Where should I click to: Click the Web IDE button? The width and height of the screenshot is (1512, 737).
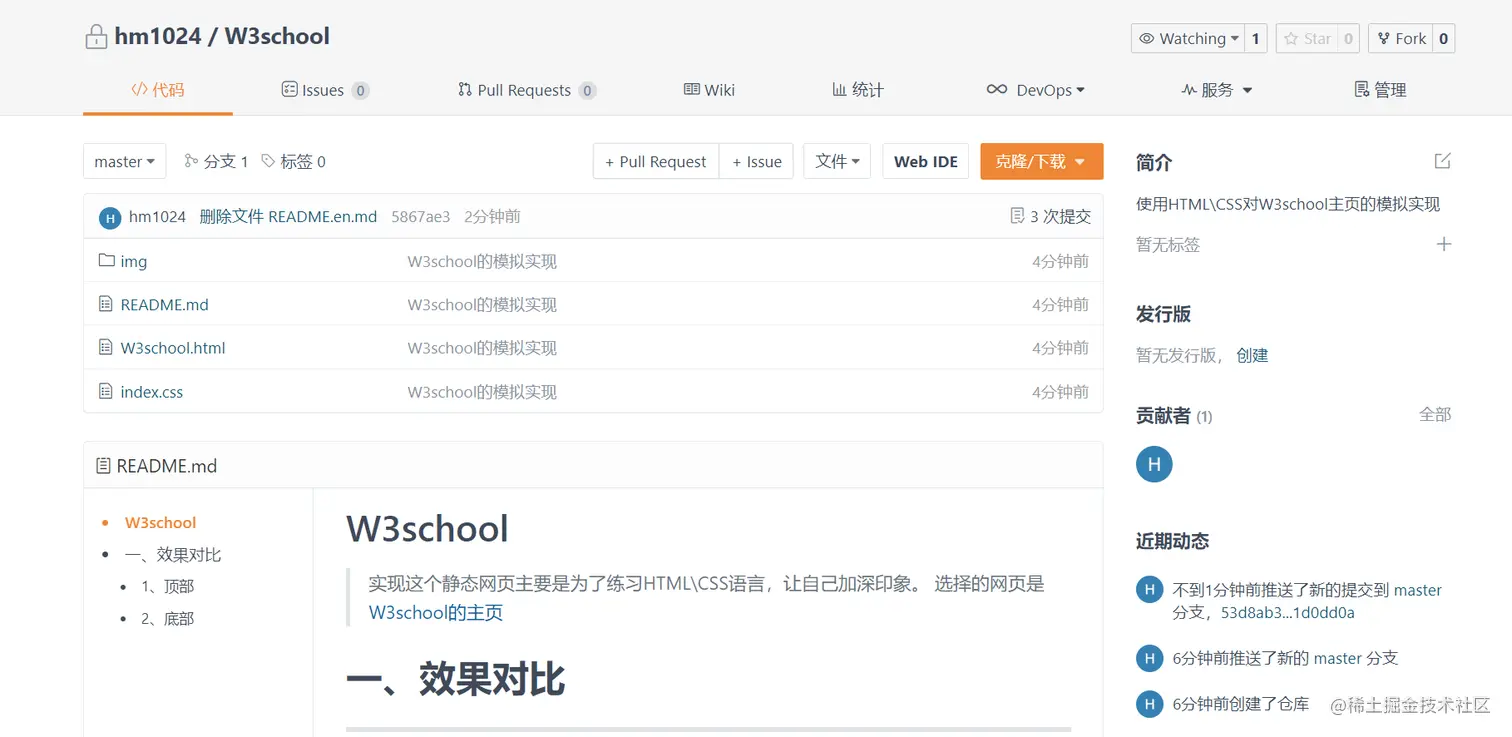pos(925,161)
